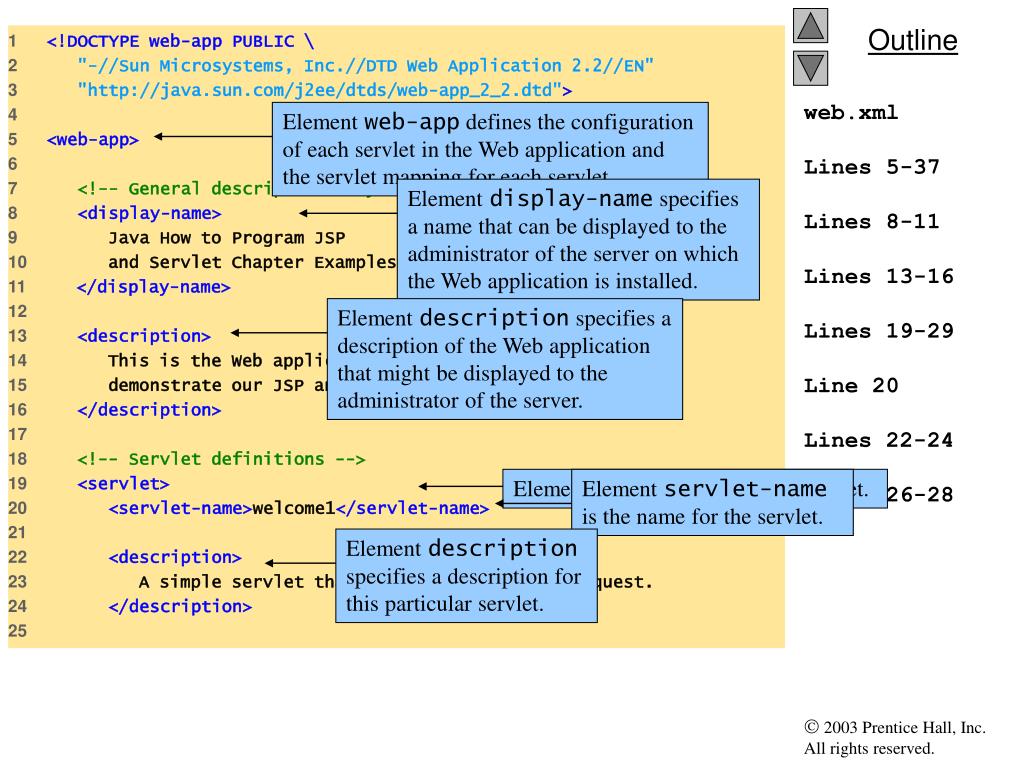Click the <display-name> opening tag
1024x768 pixels.
(149, 214)
